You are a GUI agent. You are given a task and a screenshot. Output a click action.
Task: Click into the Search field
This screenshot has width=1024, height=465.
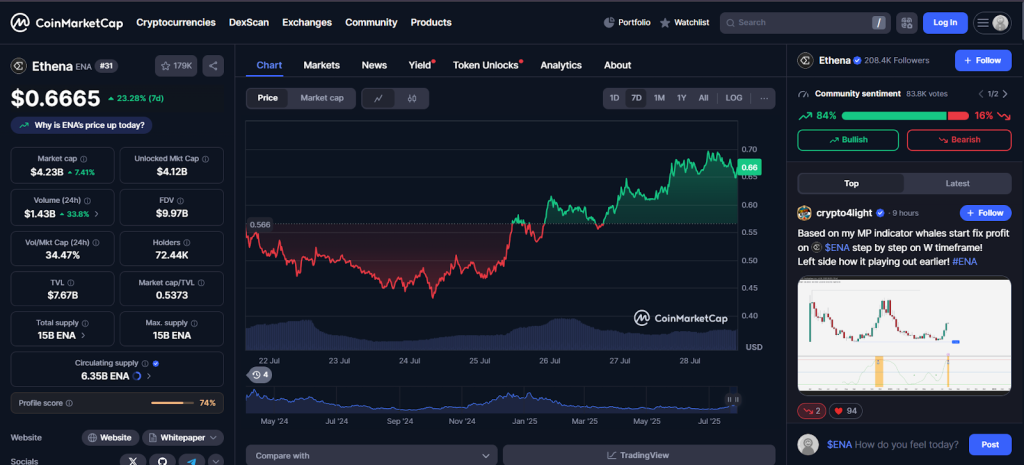point(805,23)
